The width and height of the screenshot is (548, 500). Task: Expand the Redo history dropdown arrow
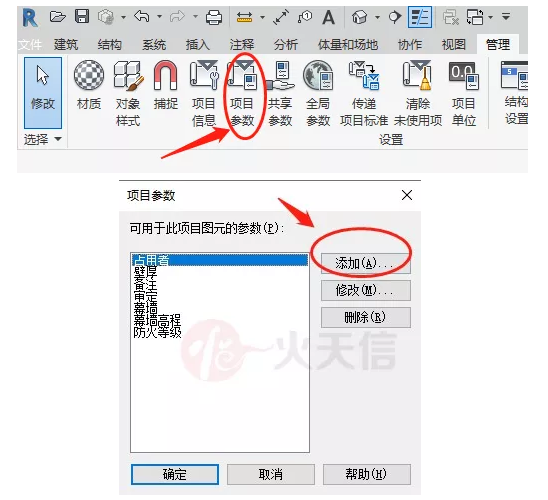click(x=195, y=16)
